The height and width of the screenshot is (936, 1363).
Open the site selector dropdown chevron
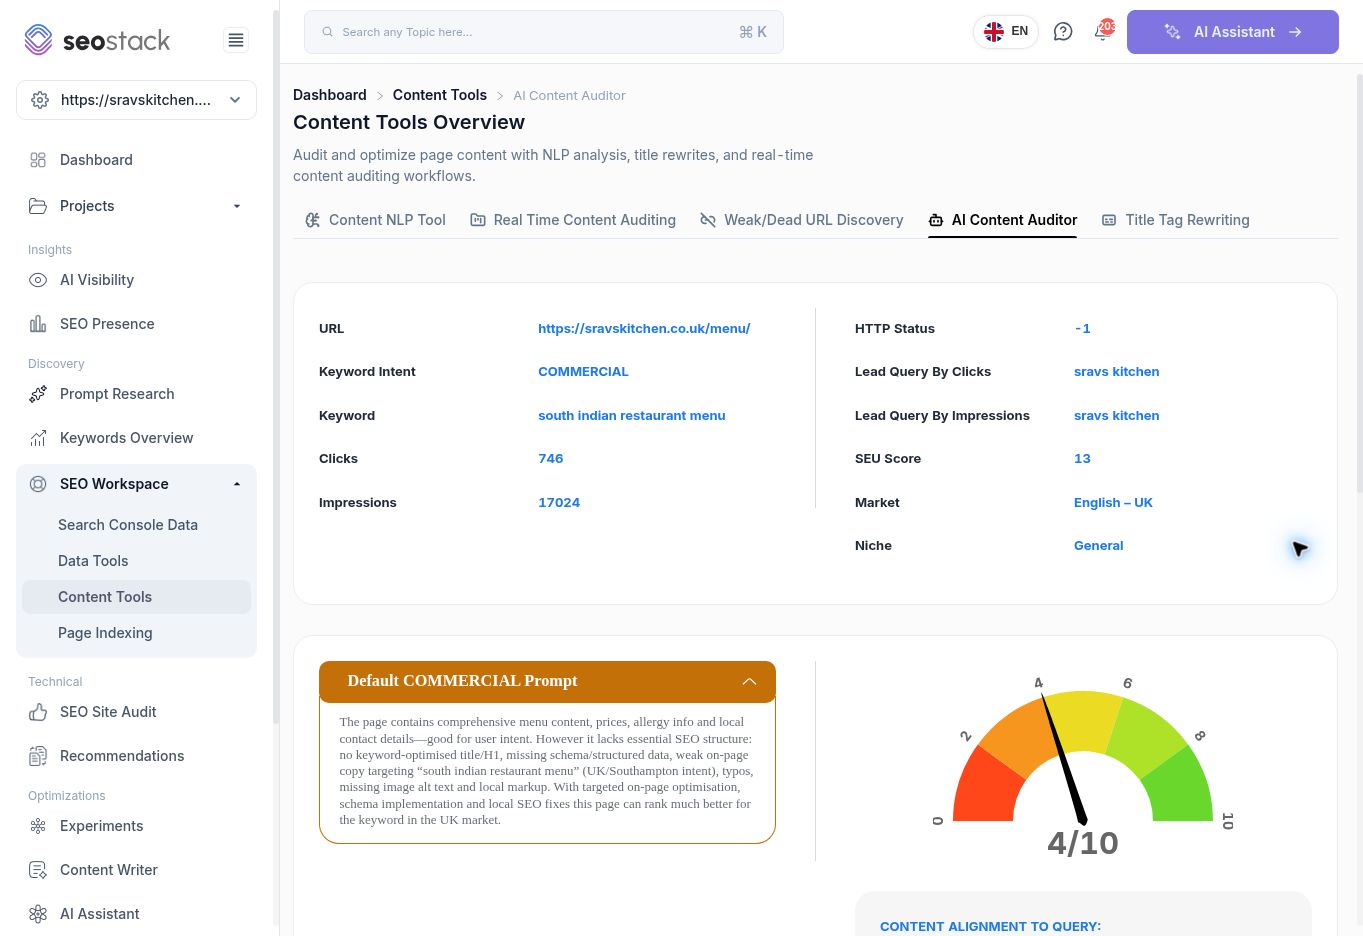click(235, 100)
